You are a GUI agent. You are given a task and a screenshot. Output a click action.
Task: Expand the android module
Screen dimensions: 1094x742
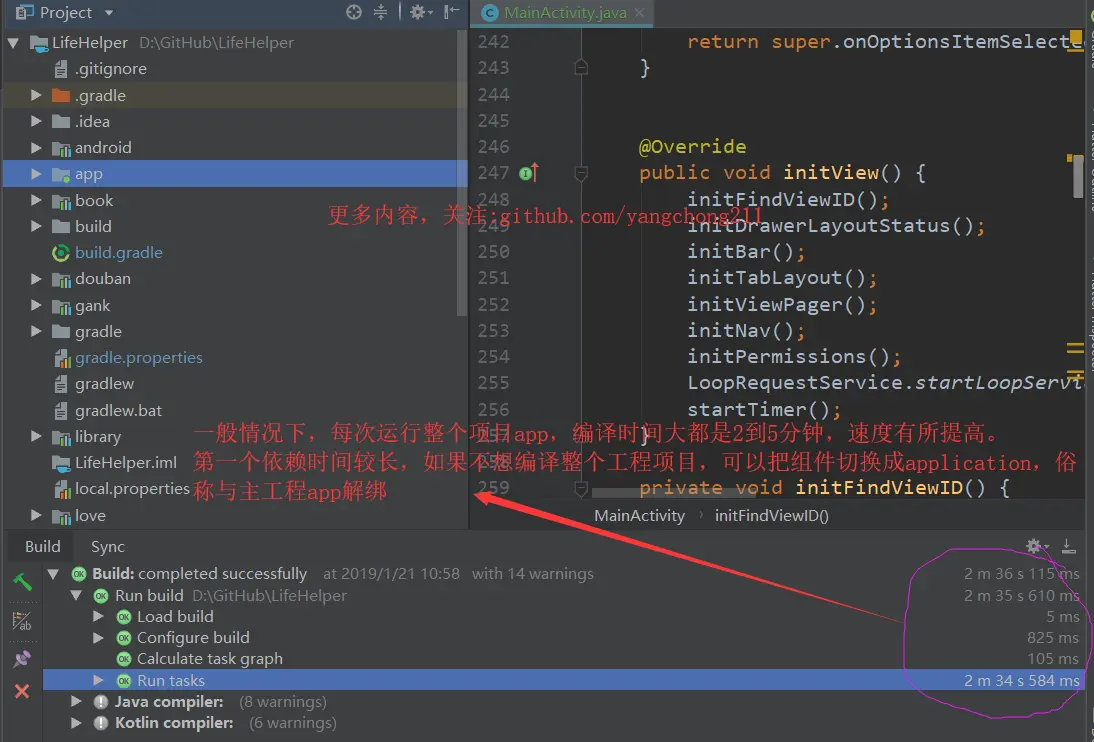point(36,147)
